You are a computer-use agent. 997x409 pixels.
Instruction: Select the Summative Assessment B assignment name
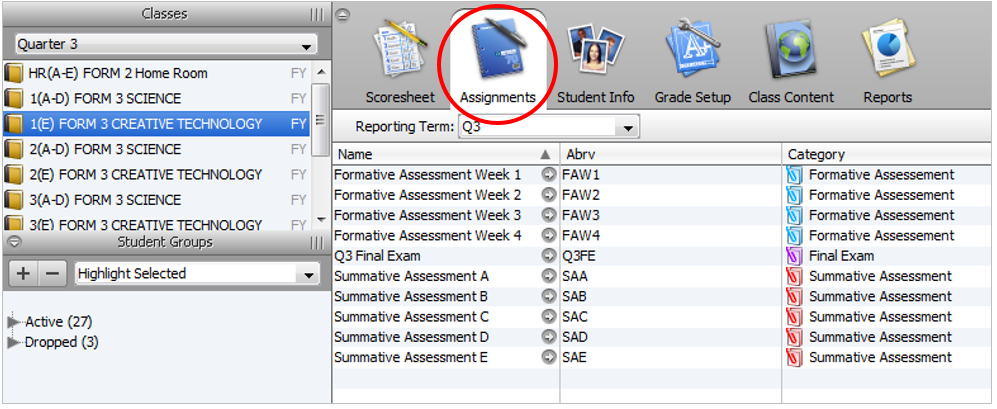click(411, 297)
